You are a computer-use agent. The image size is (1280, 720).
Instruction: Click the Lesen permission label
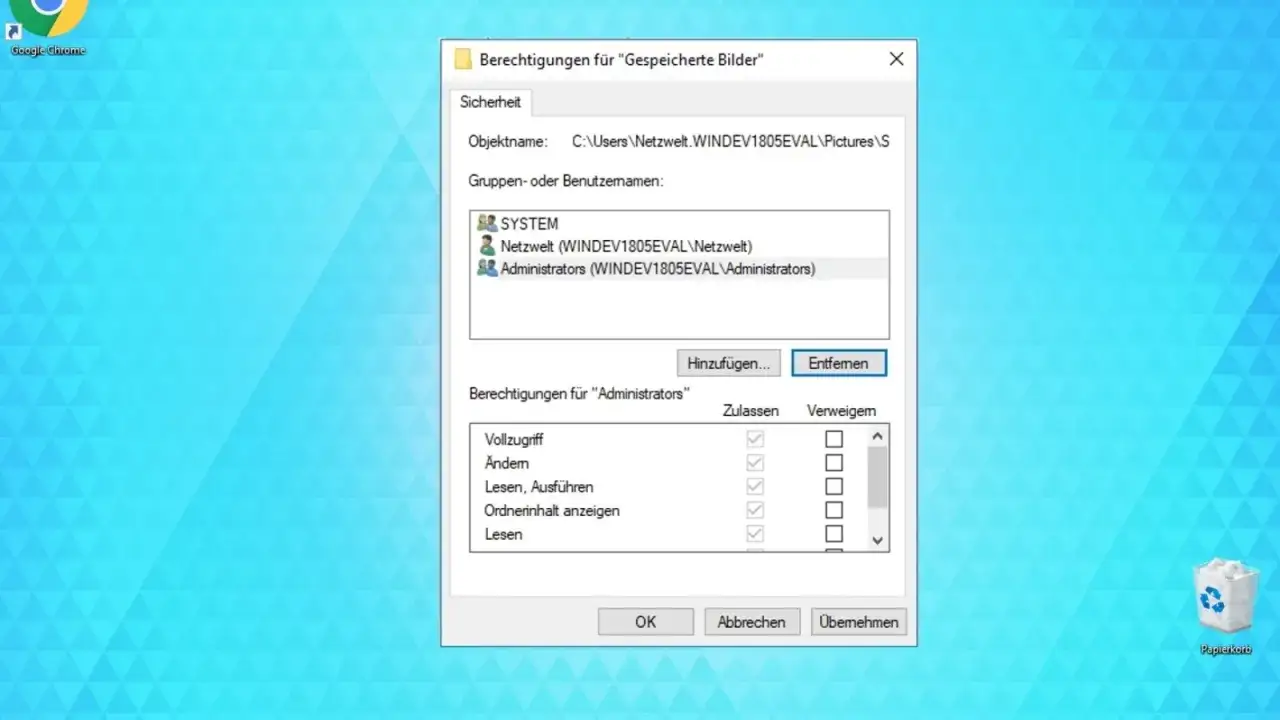504,535
